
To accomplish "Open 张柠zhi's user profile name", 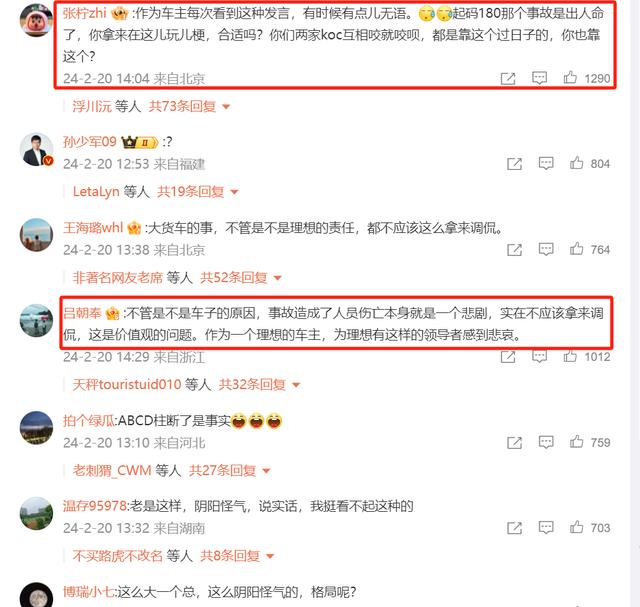I will point(84,13).
